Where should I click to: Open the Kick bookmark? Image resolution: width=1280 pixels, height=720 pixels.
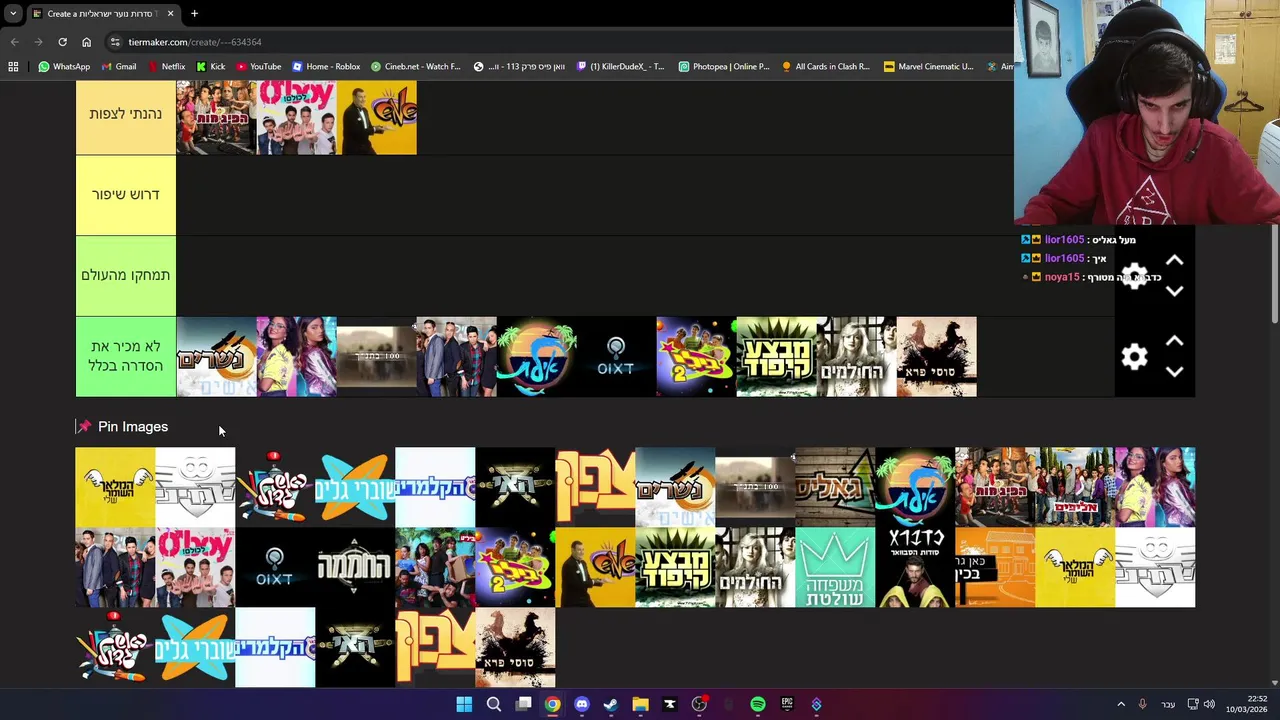[x=210, y=67]
